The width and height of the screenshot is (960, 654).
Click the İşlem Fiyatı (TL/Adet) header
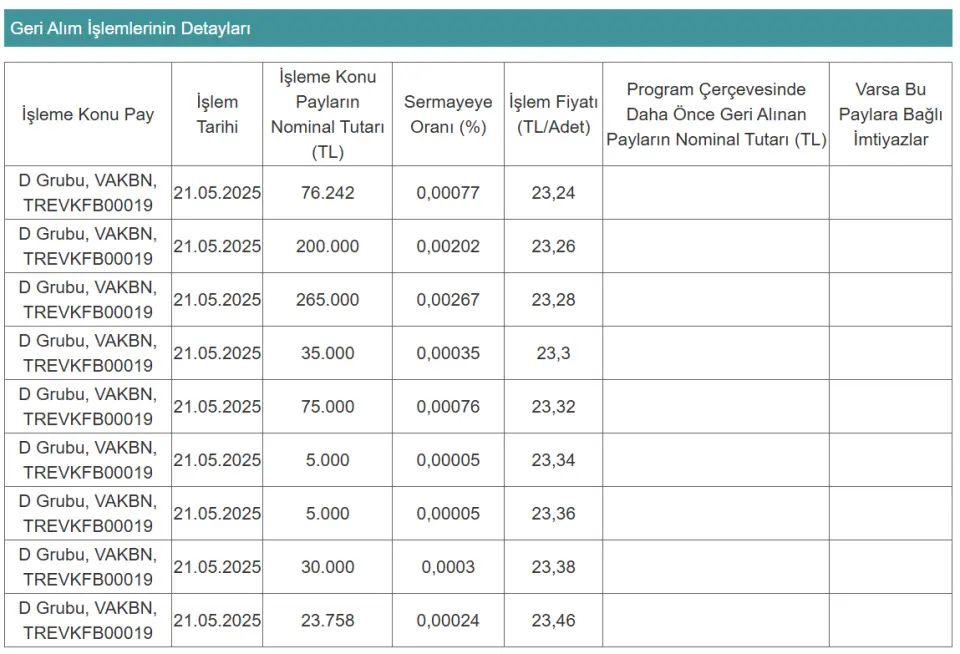pos(553,114)
